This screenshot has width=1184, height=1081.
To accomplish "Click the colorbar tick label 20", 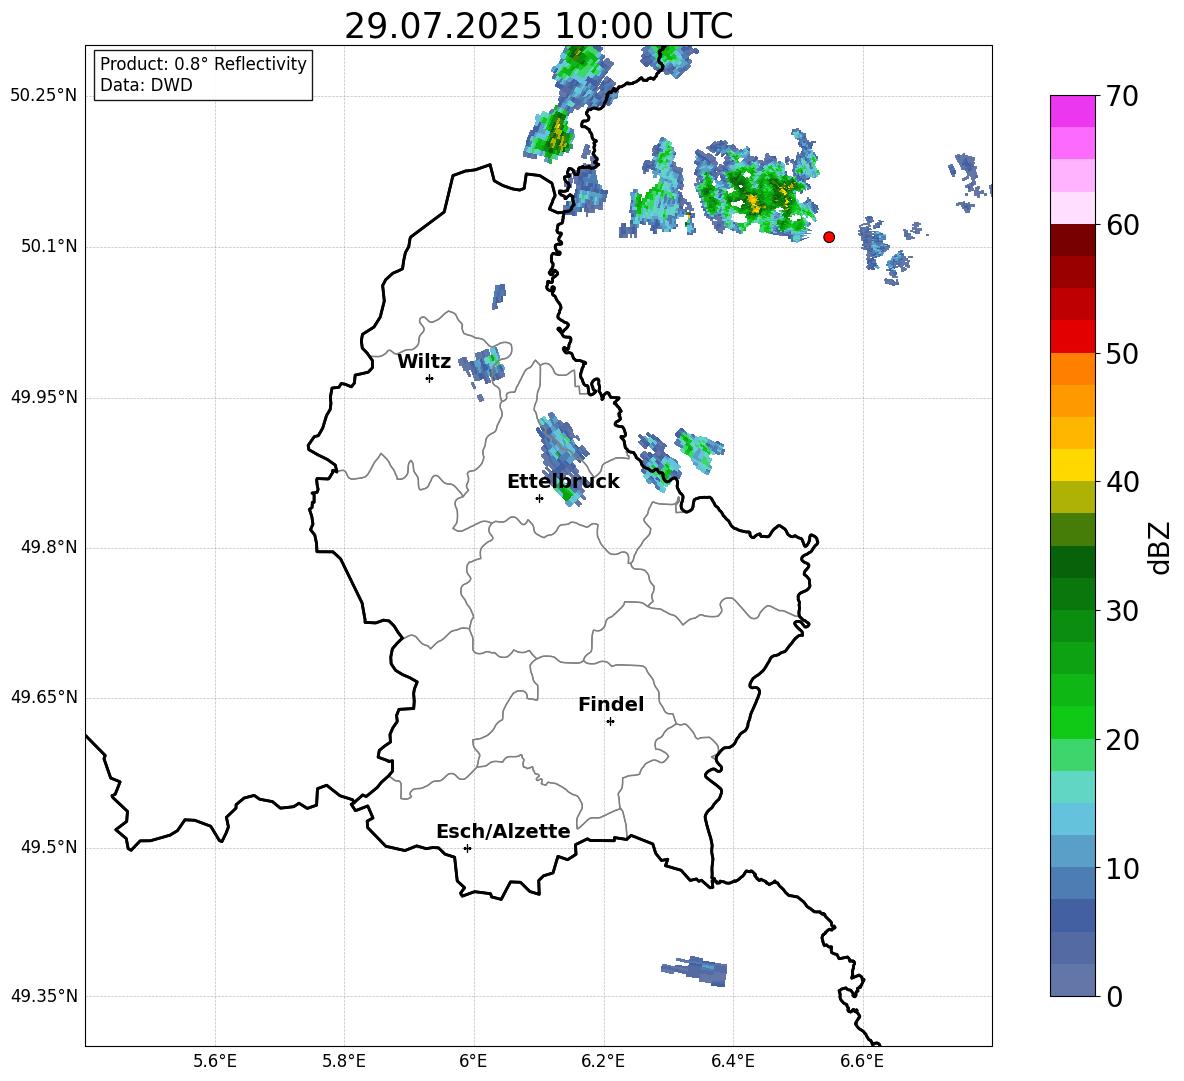I will tap(1122, 740).
